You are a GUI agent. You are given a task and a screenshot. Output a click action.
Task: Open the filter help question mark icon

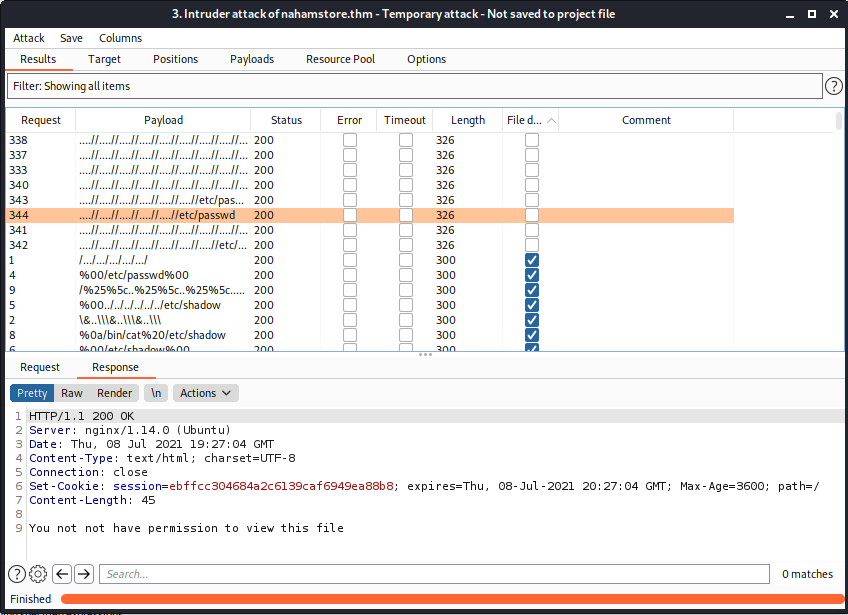coord(833,86)
